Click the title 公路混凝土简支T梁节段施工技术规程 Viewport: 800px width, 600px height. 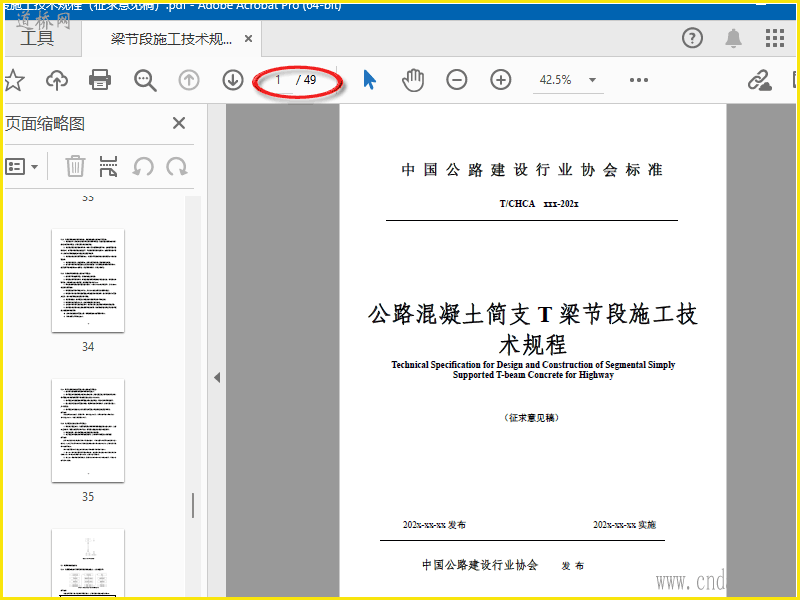tap(533, 329)
